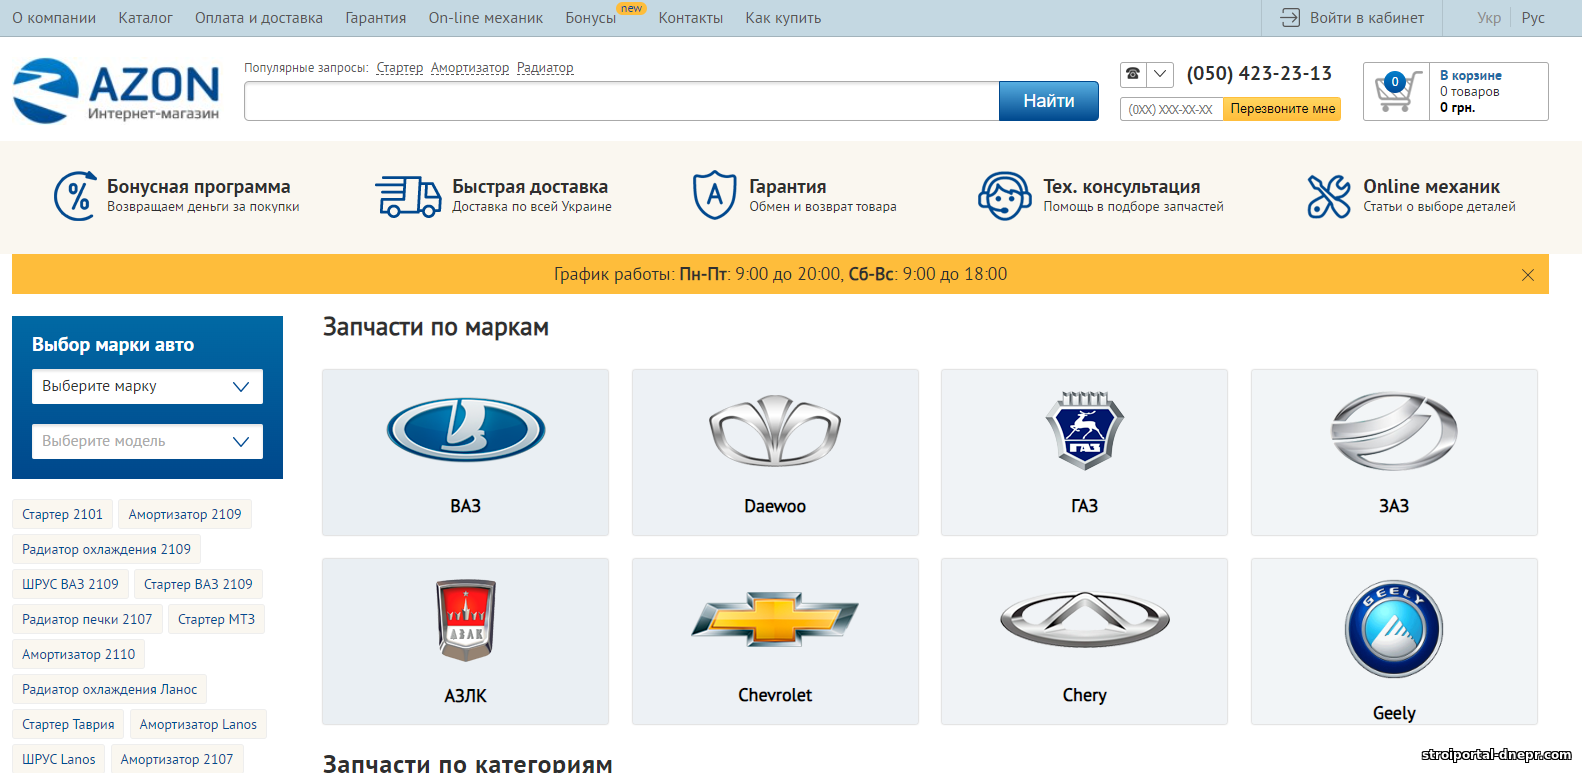Click the Амортизатор 2109 tag

(185, 514)
